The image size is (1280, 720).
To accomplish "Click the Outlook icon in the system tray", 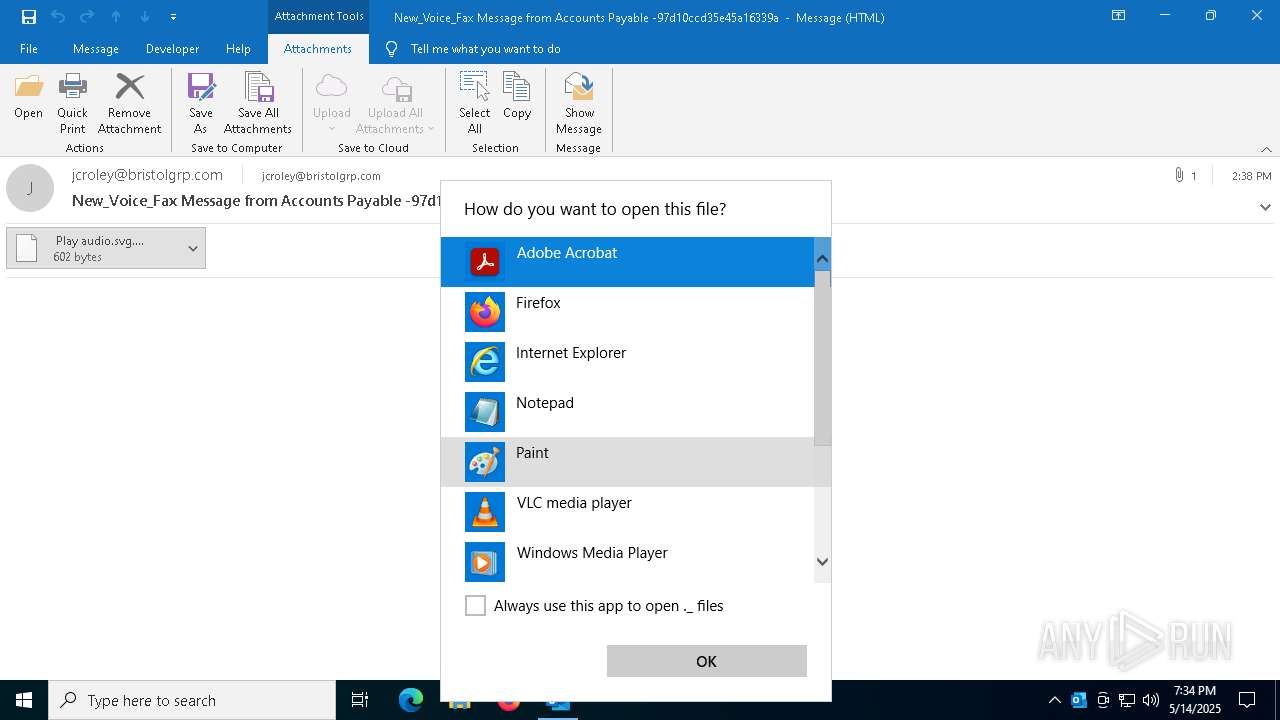I will tap(1079, 700).
